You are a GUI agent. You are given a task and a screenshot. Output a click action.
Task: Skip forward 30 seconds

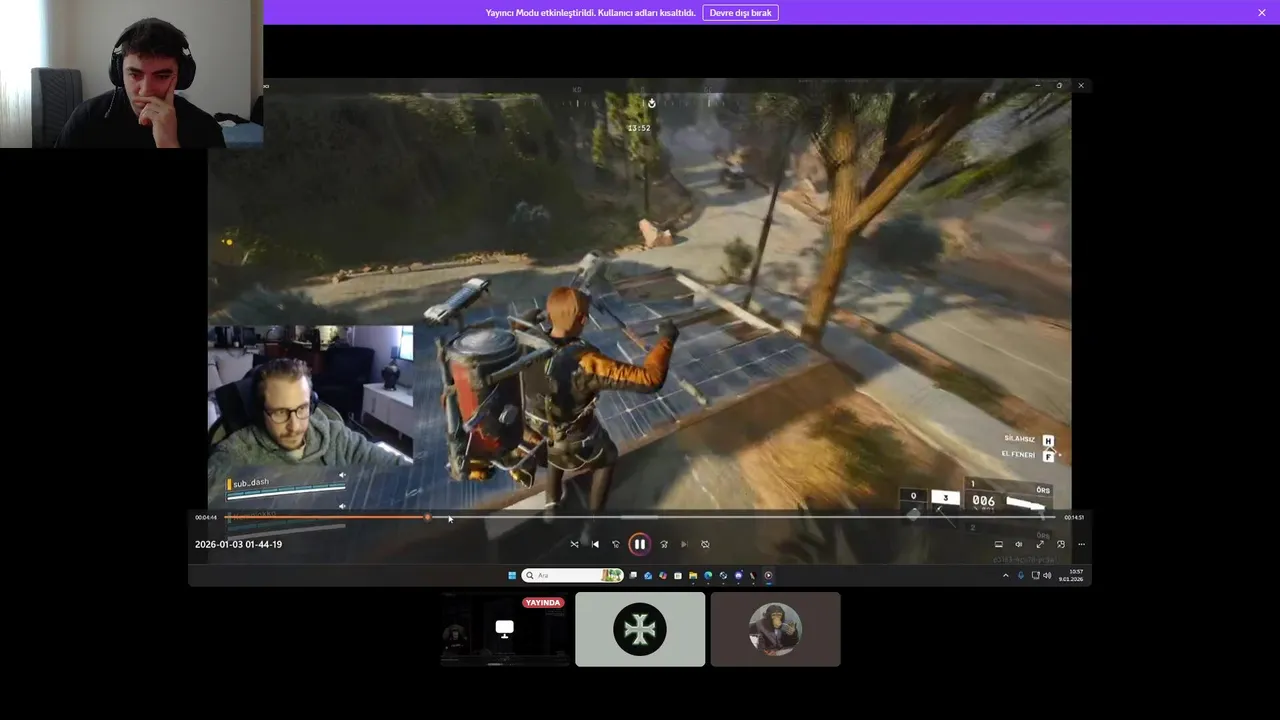(x=664, y=544)
